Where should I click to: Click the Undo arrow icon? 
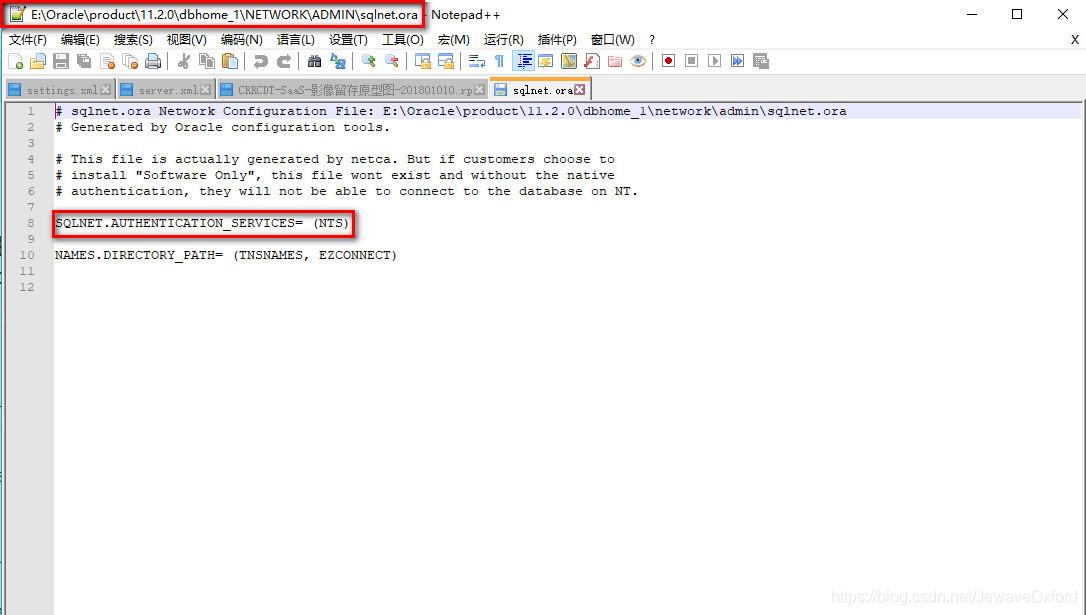click(262, 61)
